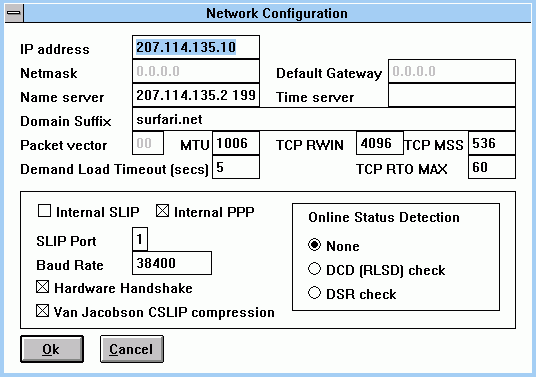Click the Network Configuration title bar
The width and height of the screenshot is (536, 377).
pyautogui.click(x=277, y=13)
